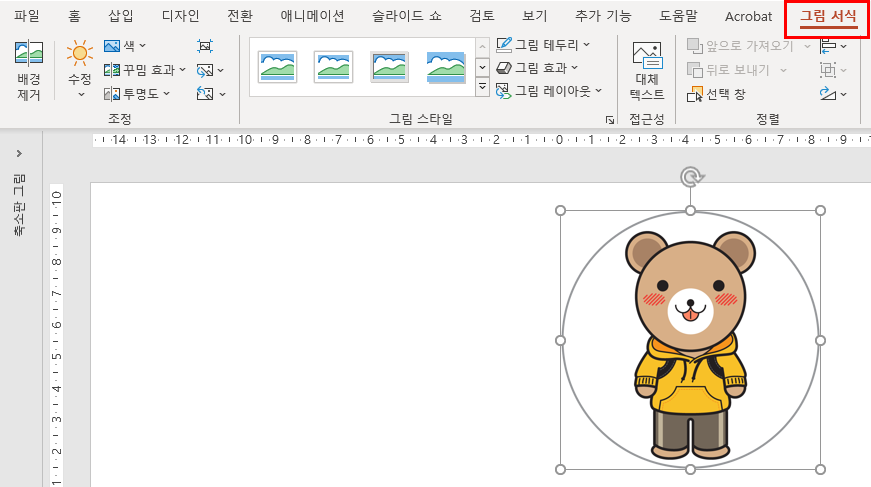
Task: Expand the 색 (Color) dropdown
Action: pos(126,46)
